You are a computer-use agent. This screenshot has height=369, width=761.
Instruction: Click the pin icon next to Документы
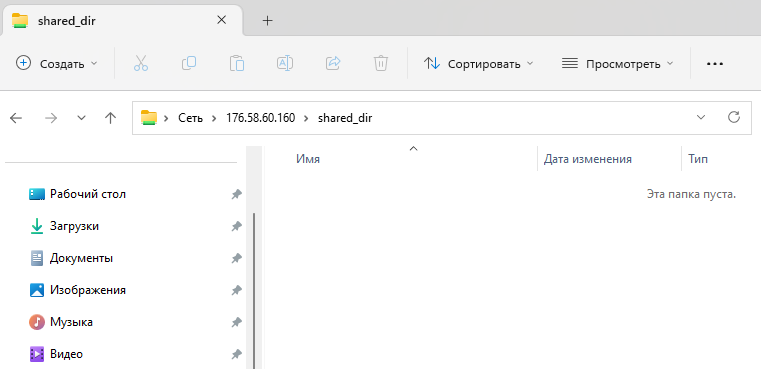pos(236,258)
